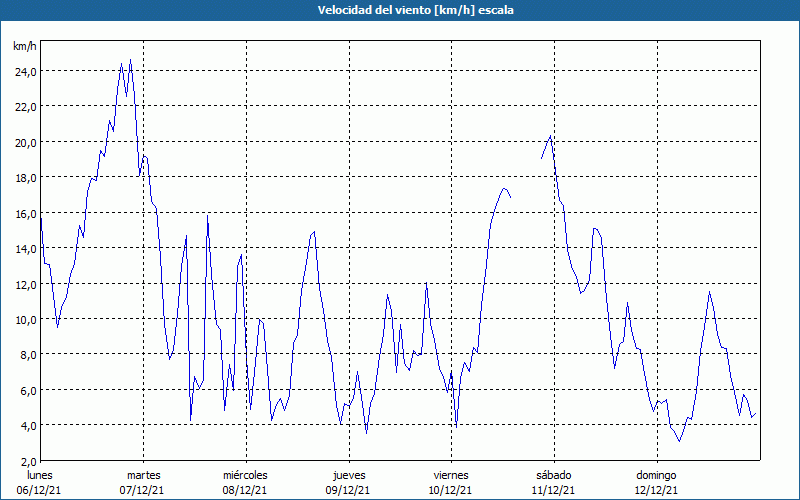Image resolution: width=800 pixels, height=500 pixels.
Task: Select the 16,0 y-axis value
Action: point(26,214)
